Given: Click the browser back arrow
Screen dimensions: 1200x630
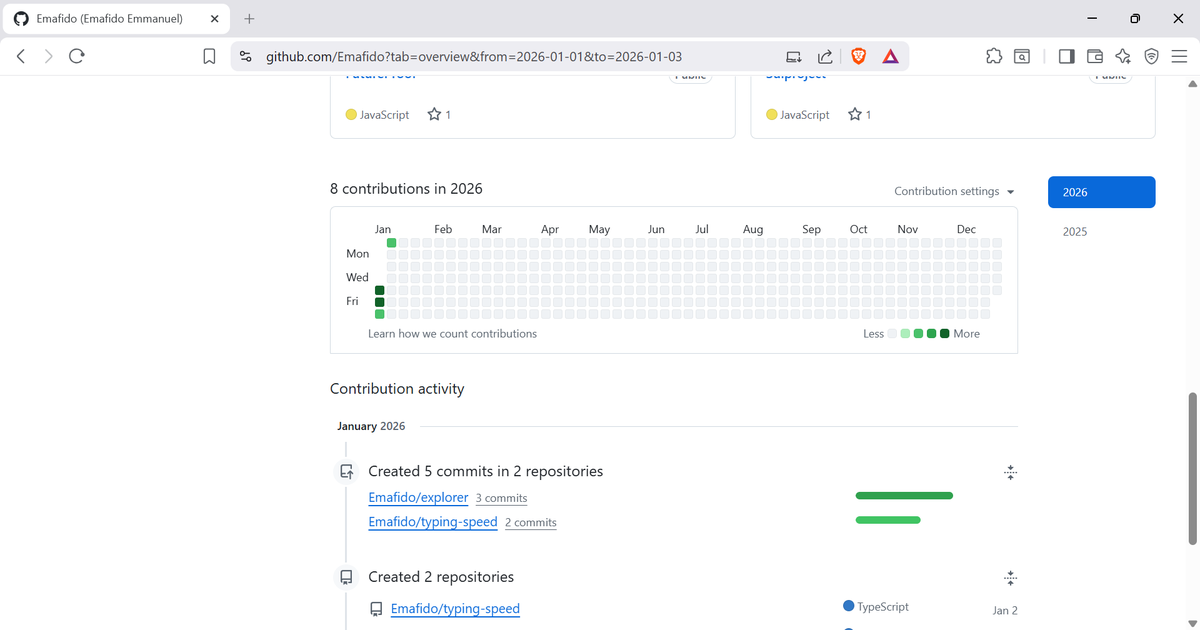Looking at the screenshot, I should click(x=21, y=57).
